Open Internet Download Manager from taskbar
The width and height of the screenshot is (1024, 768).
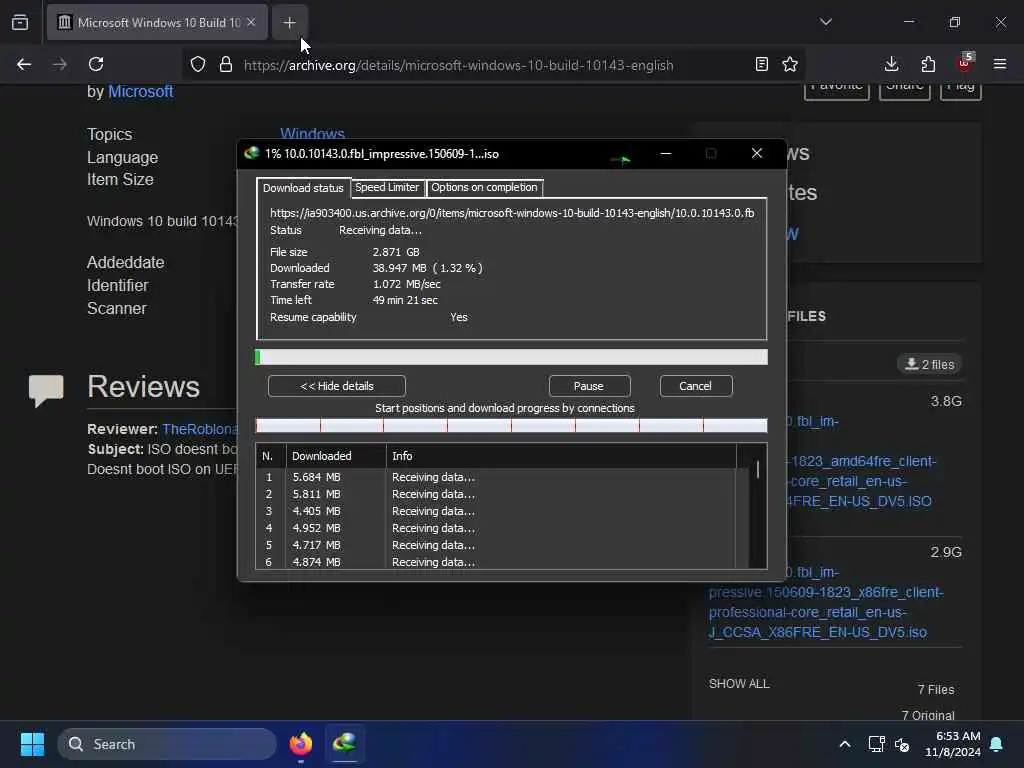click(345, 743)
